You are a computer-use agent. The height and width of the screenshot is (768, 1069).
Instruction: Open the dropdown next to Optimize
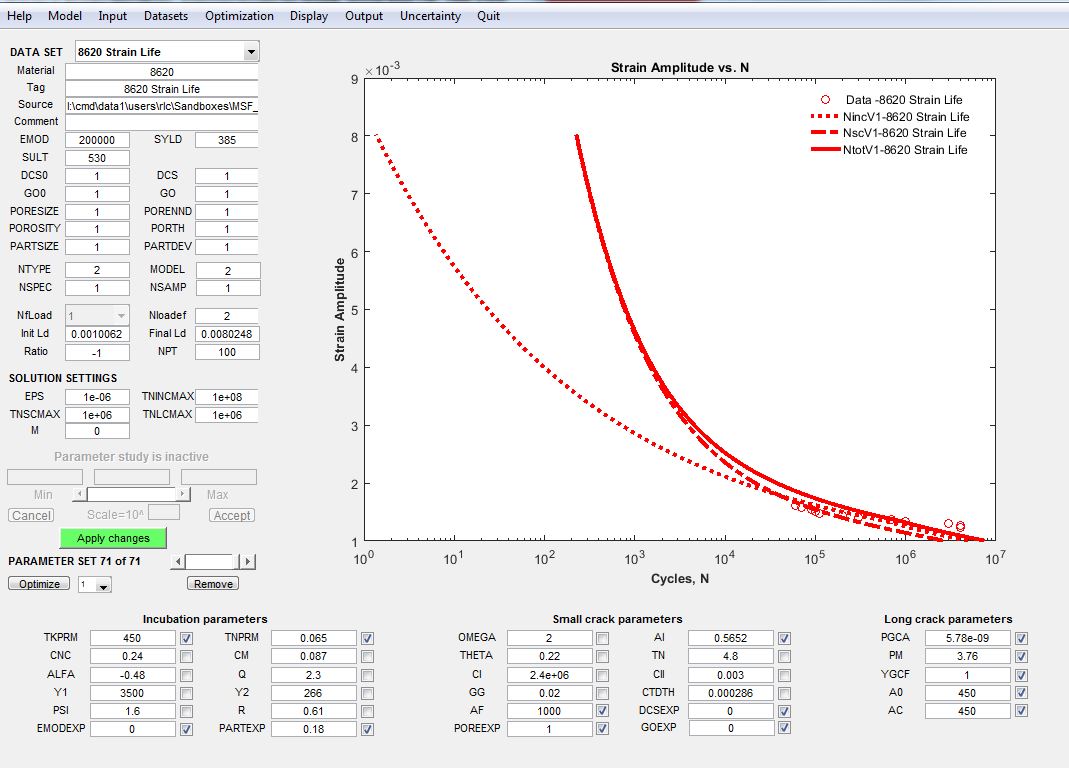[95, 585]
